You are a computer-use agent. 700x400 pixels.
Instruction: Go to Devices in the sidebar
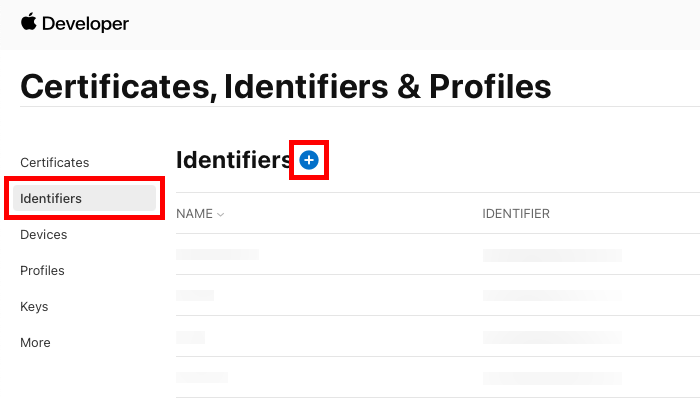click(44, 234)
